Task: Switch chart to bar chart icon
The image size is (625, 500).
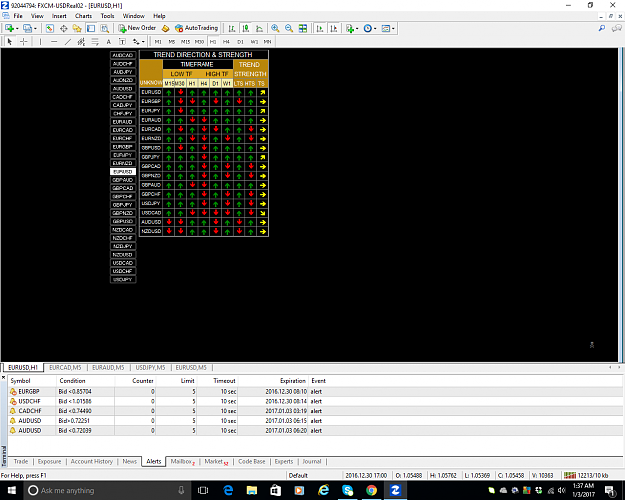Action: pyautogui.click(x=232, y=28)
